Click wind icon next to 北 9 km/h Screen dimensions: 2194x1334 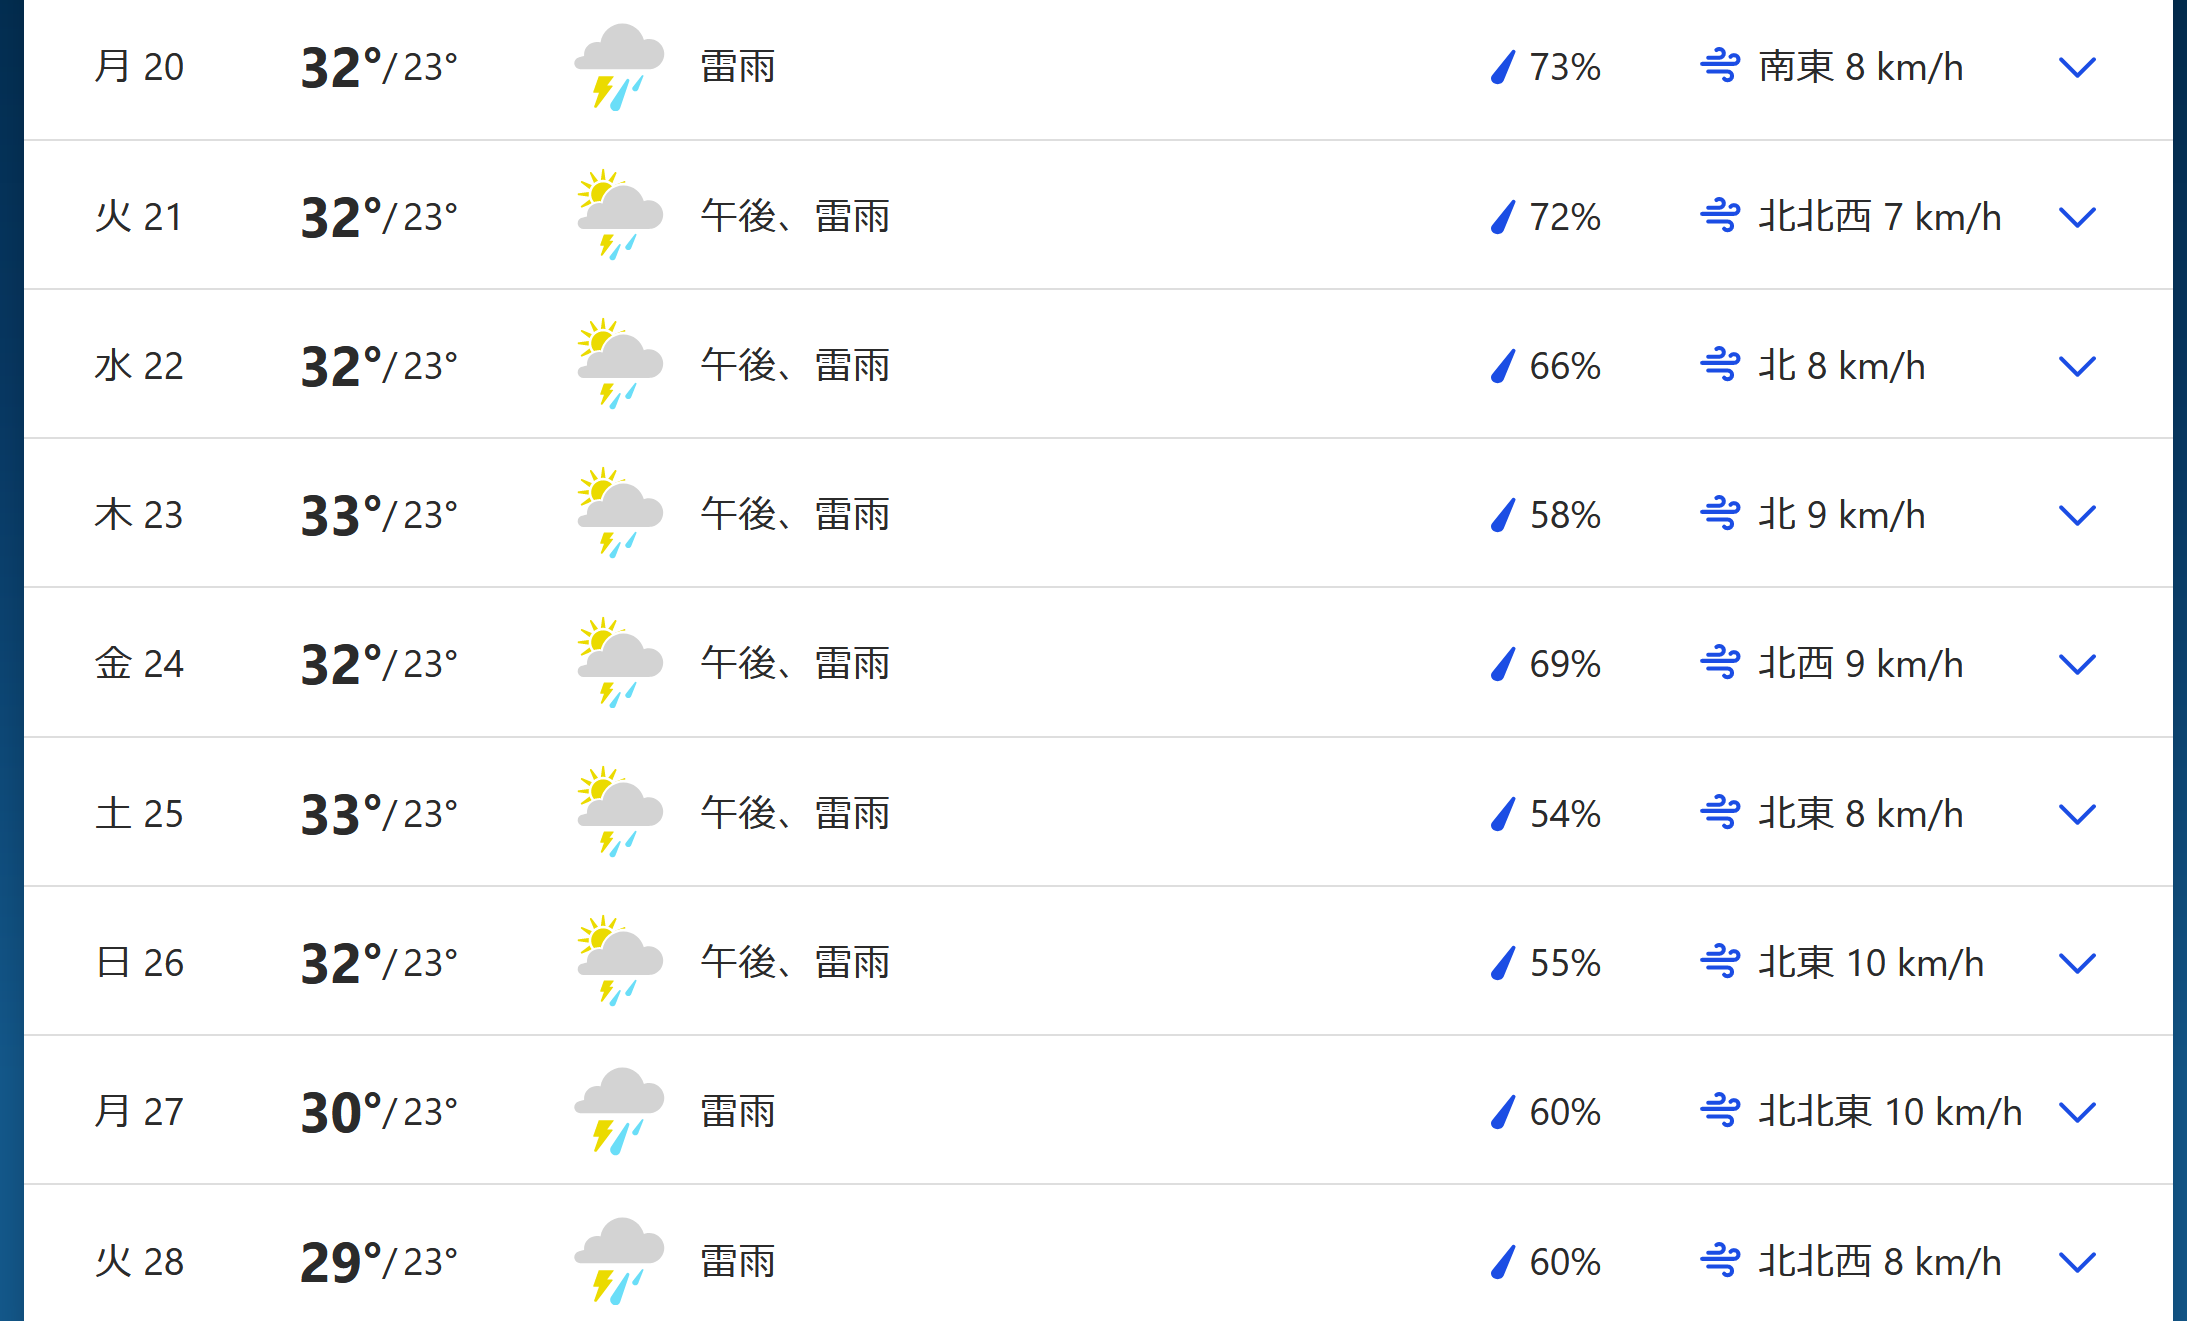pos(1720,515)
